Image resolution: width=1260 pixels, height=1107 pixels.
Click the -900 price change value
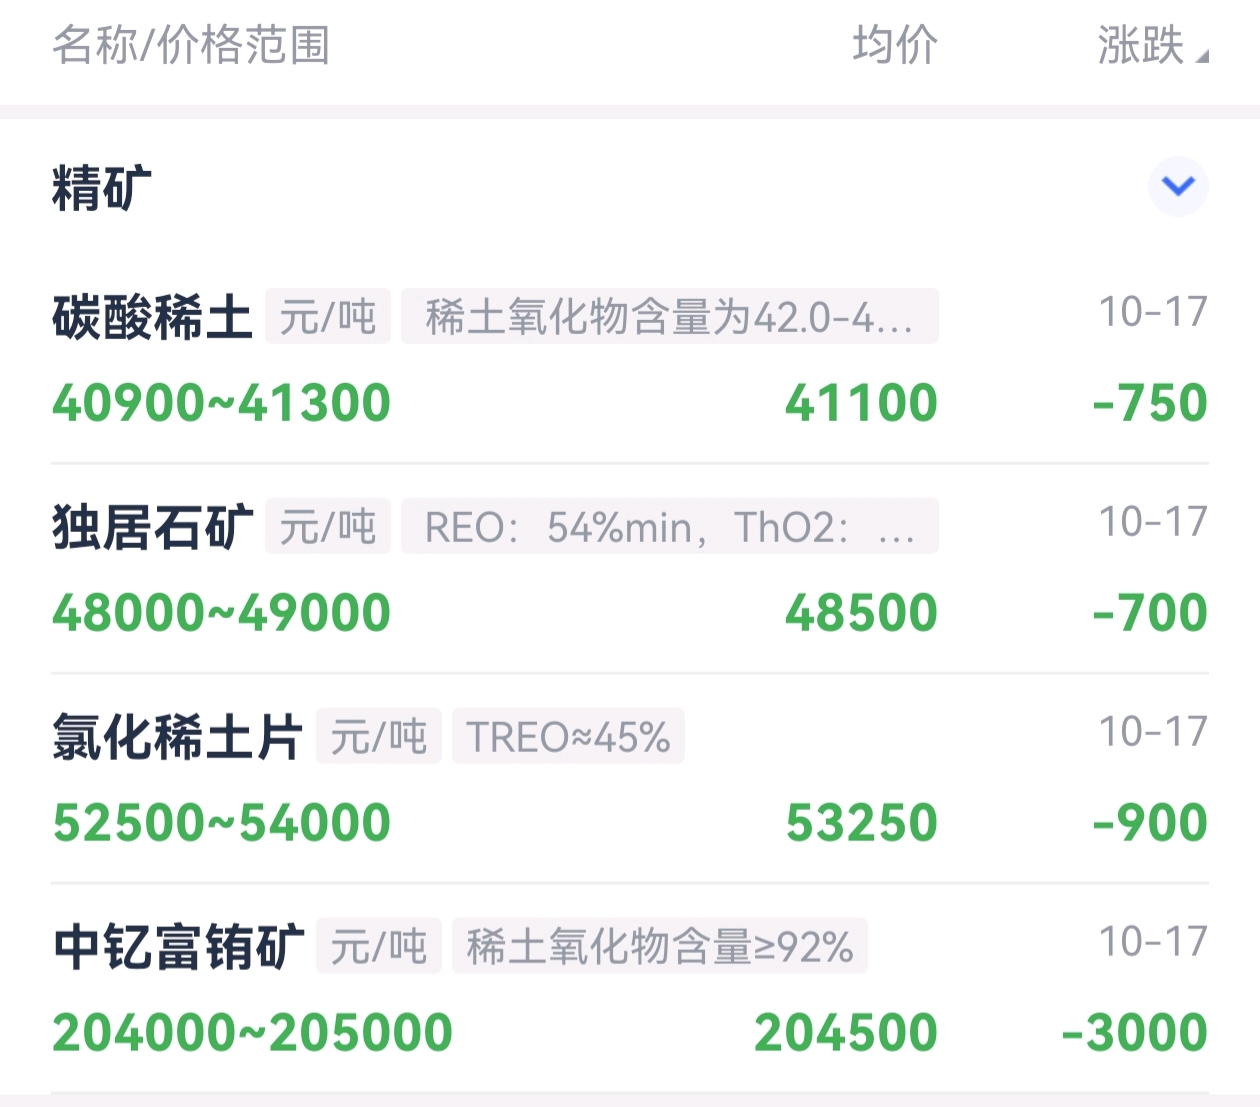click(x=1150, y=823)
